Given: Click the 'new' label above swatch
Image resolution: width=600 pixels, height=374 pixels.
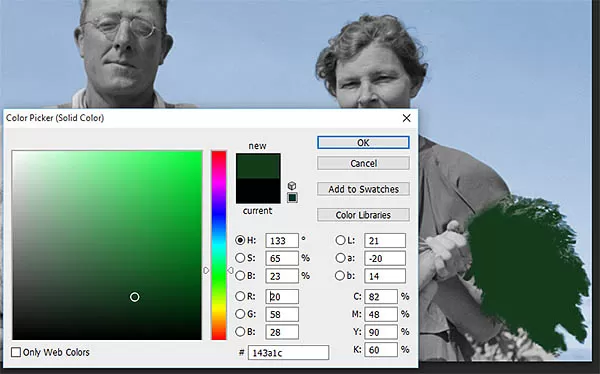Looking at the screenshot, I should point(258,146).
